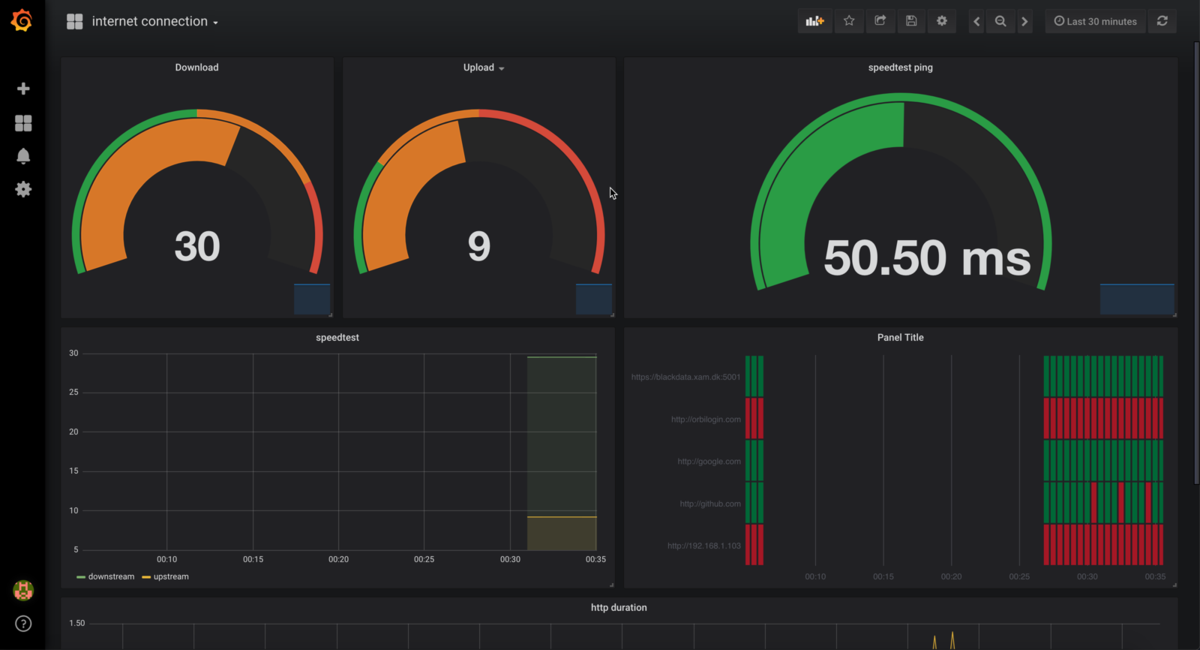Save the dashboard
Viewport: 1200px width, 650px height.
910,20
